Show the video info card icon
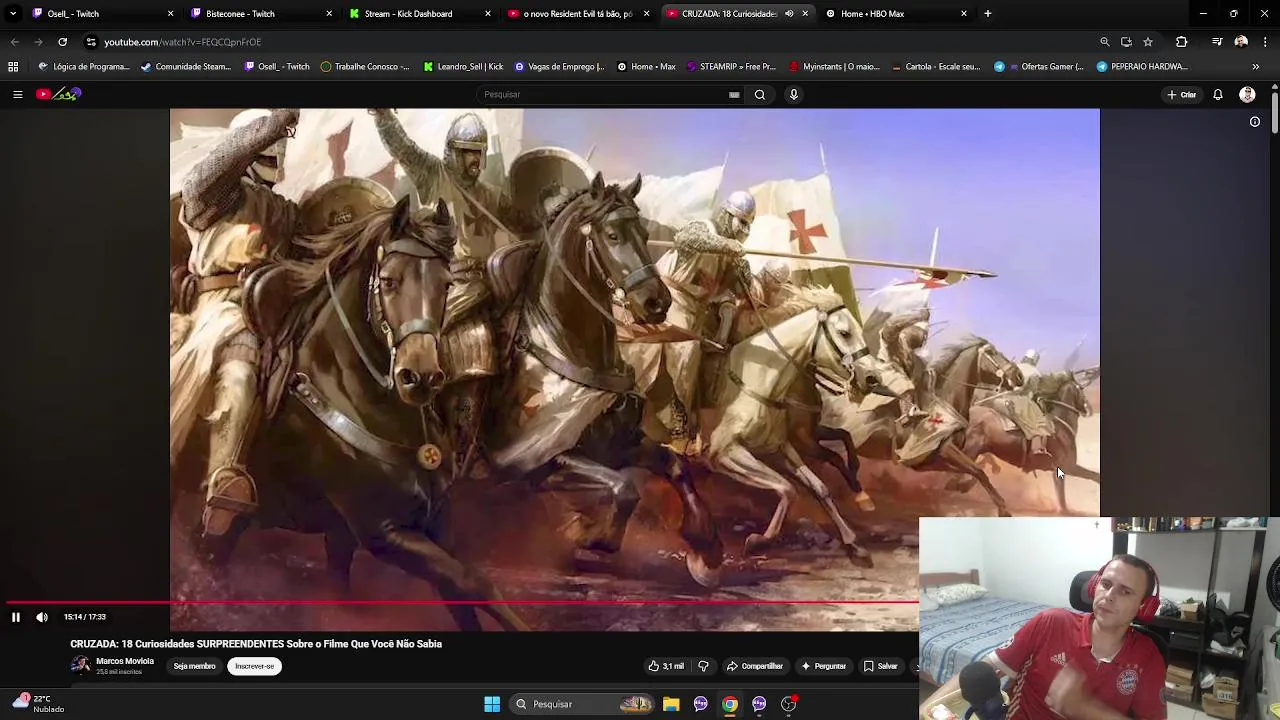The image size is (1280, 720). click(x=1255, y=122)
